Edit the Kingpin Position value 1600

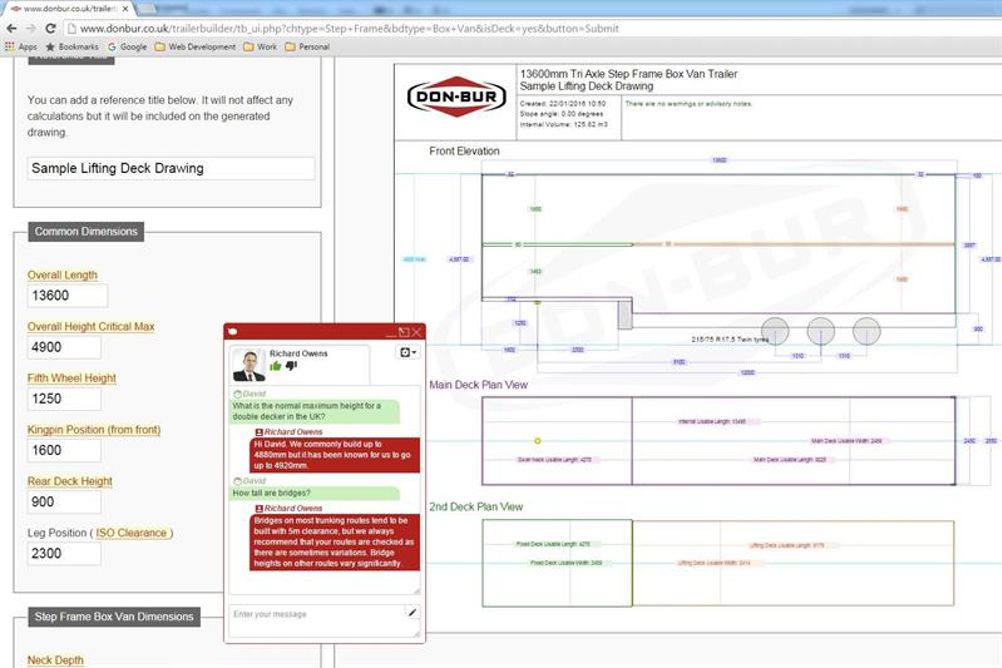coord(64,451)
